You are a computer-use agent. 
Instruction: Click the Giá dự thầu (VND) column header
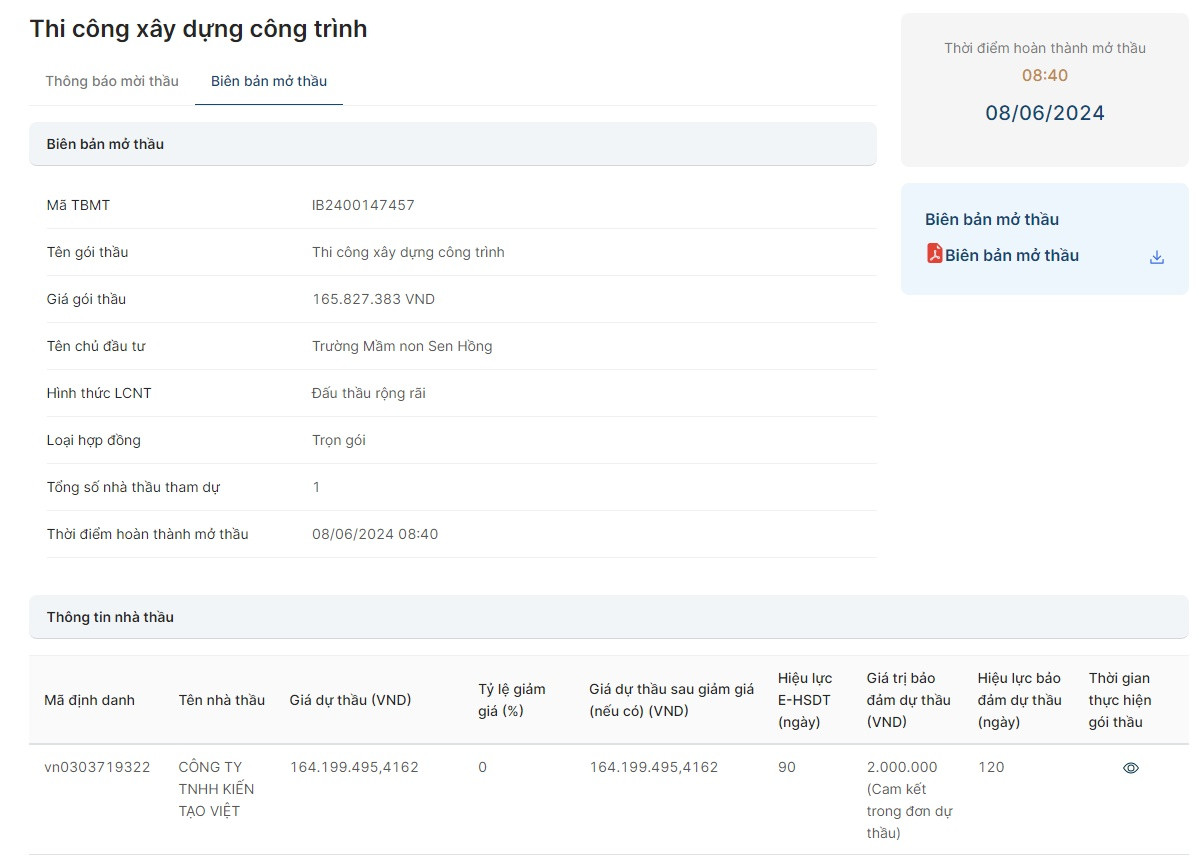click(350, 700)
